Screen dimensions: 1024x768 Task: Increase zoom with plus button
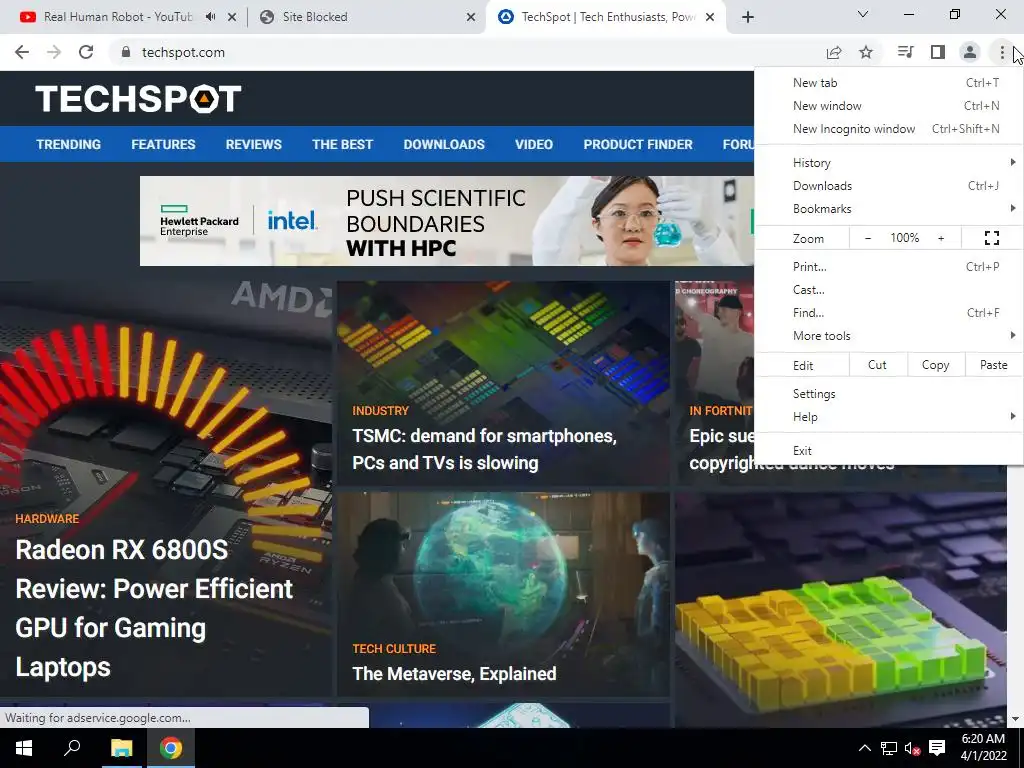pos(941,238)
